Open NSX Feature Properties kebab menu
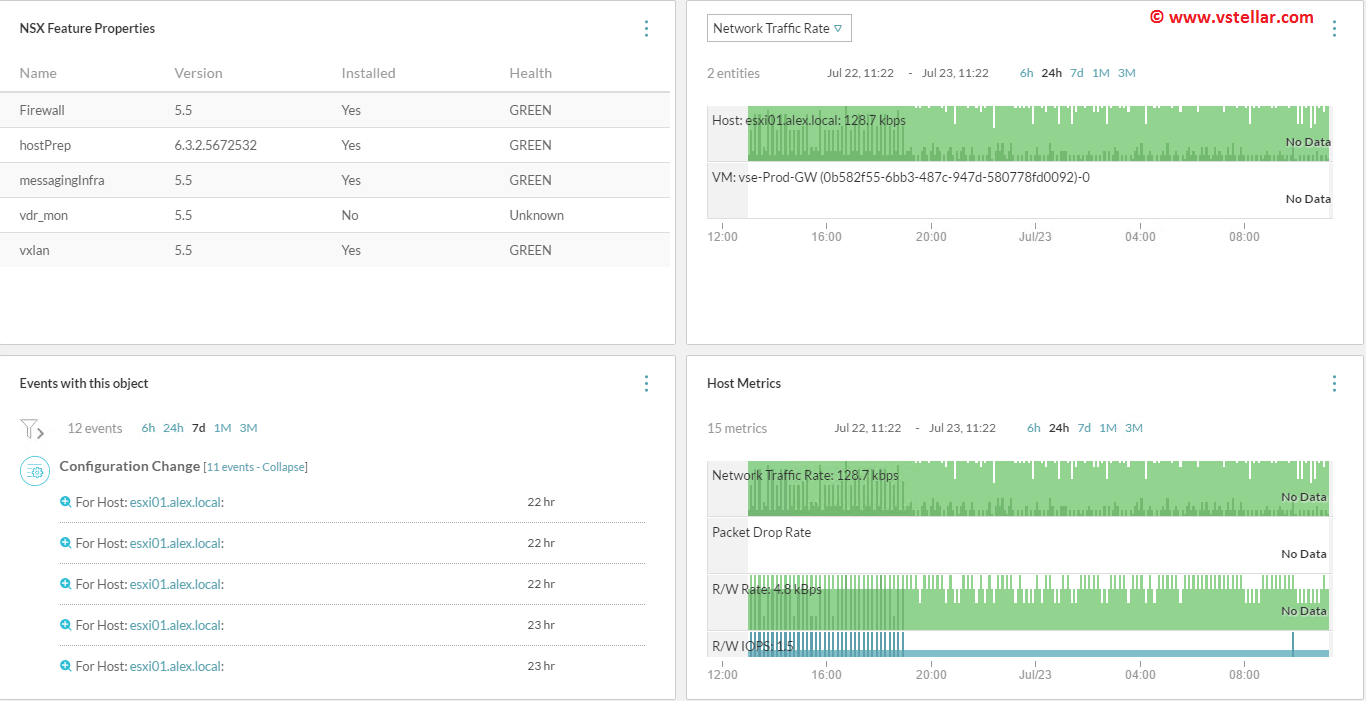1366x701 pixels. (646, 28)
